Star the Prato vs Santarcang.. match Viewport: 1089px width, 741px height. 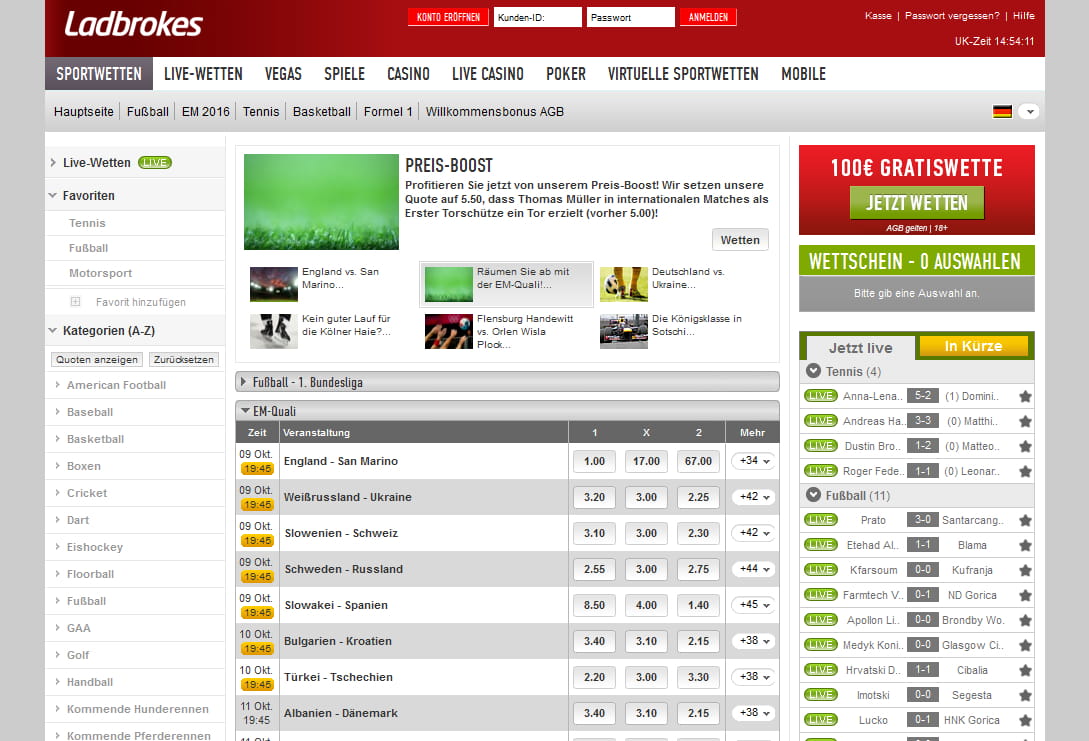(x=1025, y=520)
